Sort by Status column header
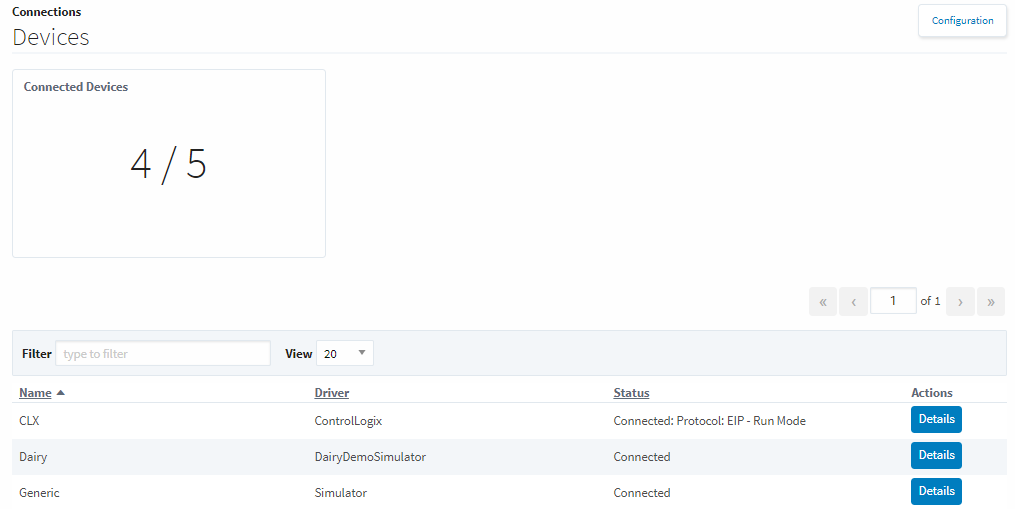1015x509 pixels. (631, 392)
